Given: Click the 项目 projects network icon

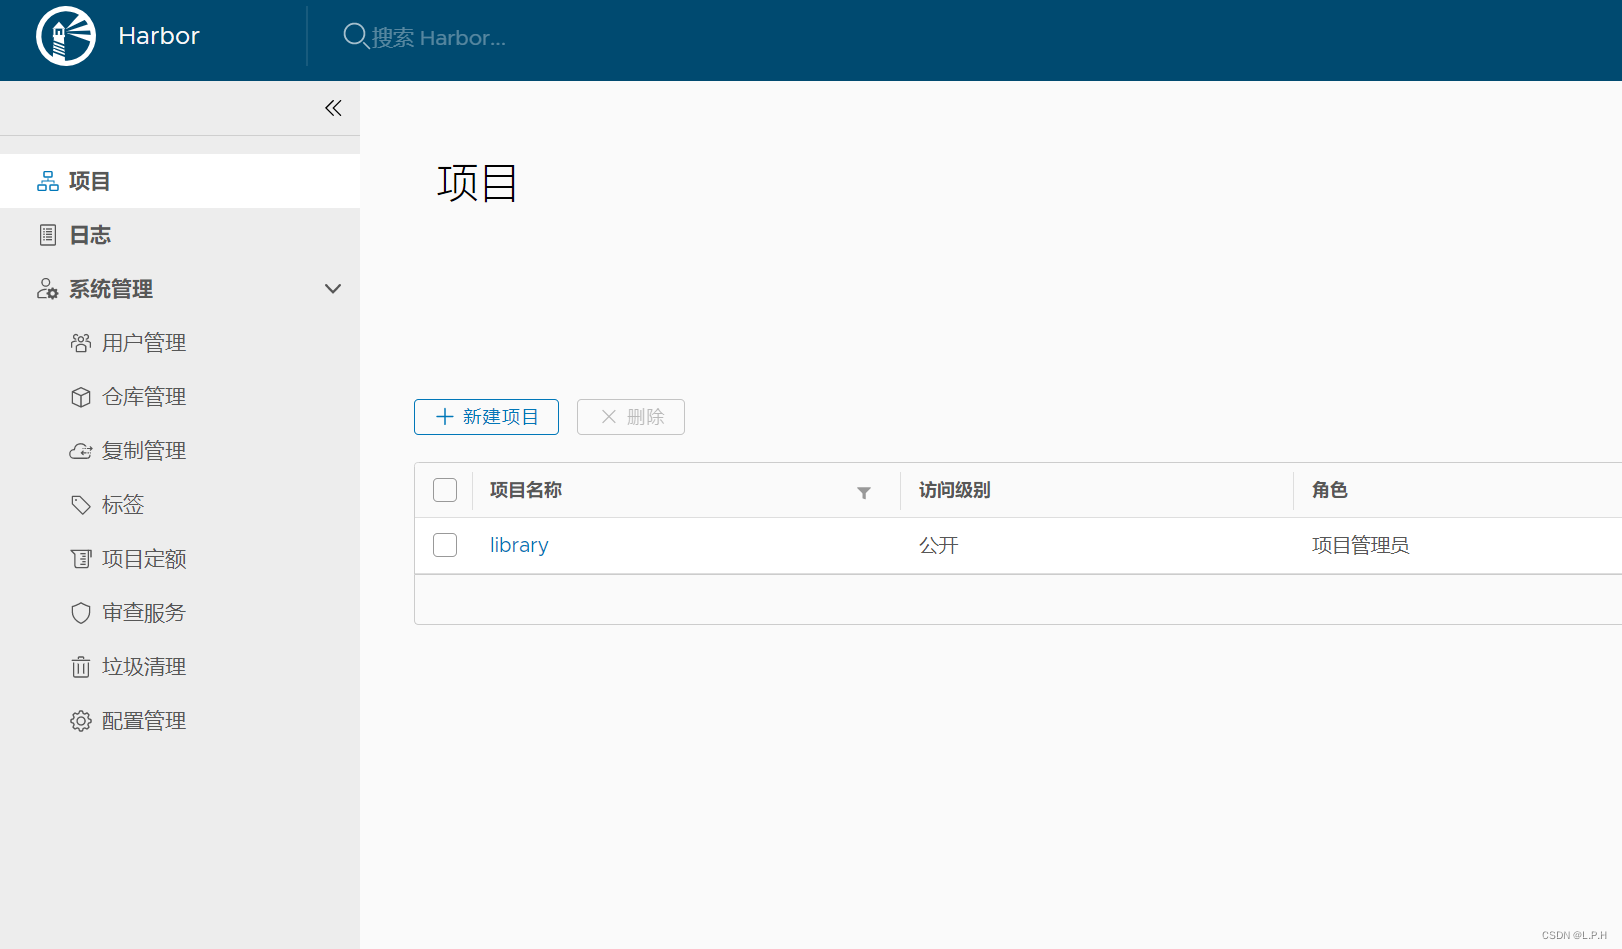Looking at the screenshot, I should [x=48, y=181].
